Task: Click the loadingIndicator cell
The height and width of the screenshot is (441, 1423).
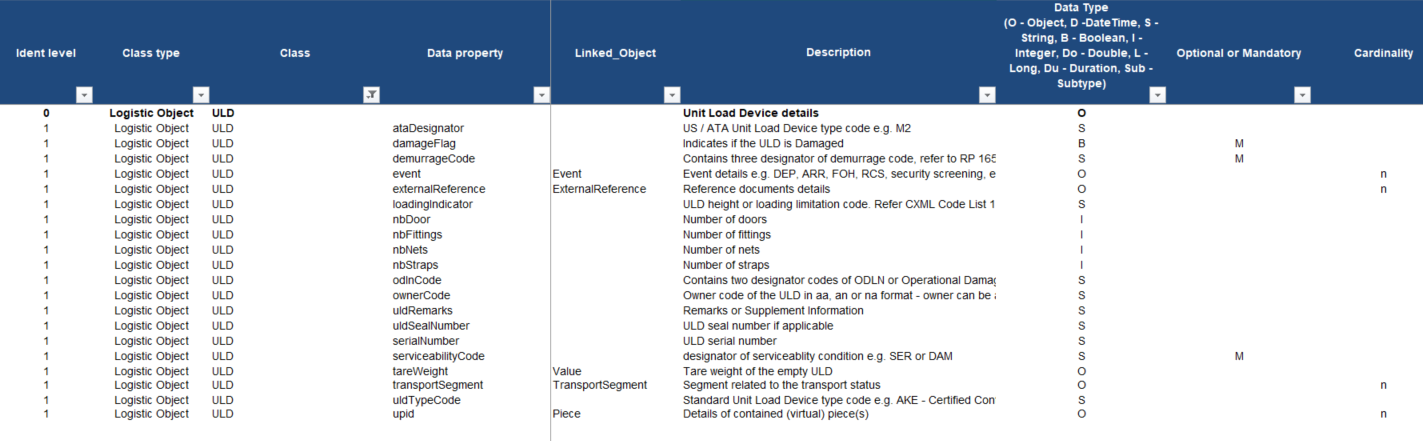Action: pos(432,204)
